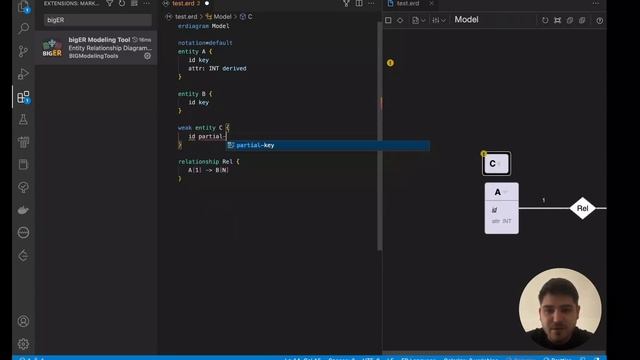This screenshot has width=640, height=360.
Task: Select the diamond relationship tool in diagram toolbar
Action: tap(400, 20)
